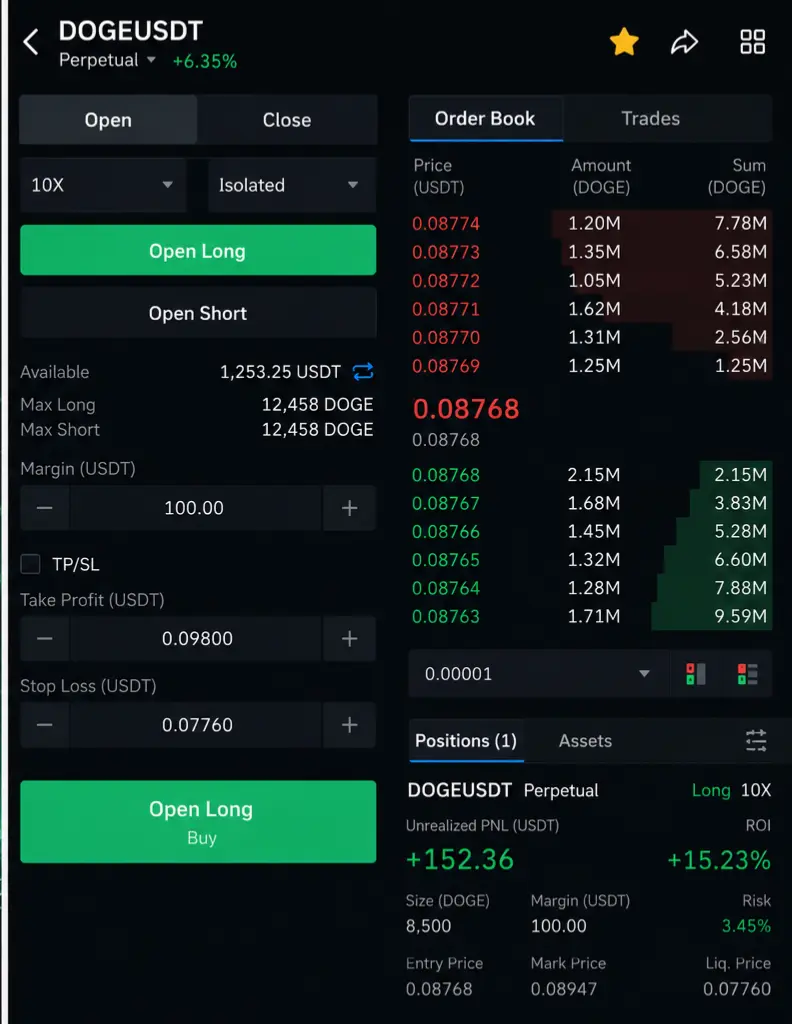Screen dimensions: 792x1024
Task: Click the Long 10X position label
Action: point(731,790)
